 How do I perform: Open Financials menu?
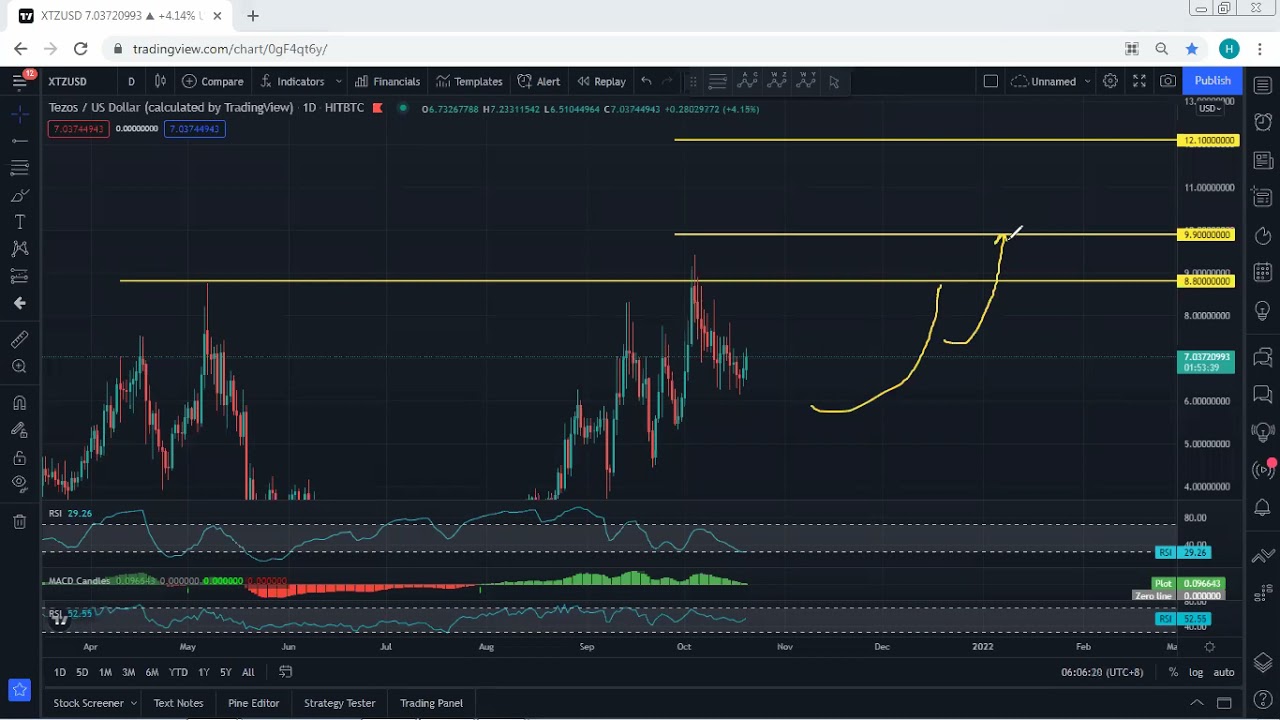pos(387,82)
